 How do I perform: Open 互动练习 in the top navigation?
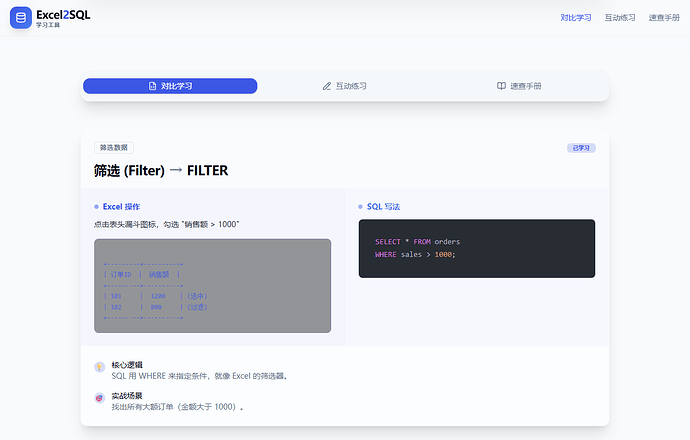[x=620, y=18]
